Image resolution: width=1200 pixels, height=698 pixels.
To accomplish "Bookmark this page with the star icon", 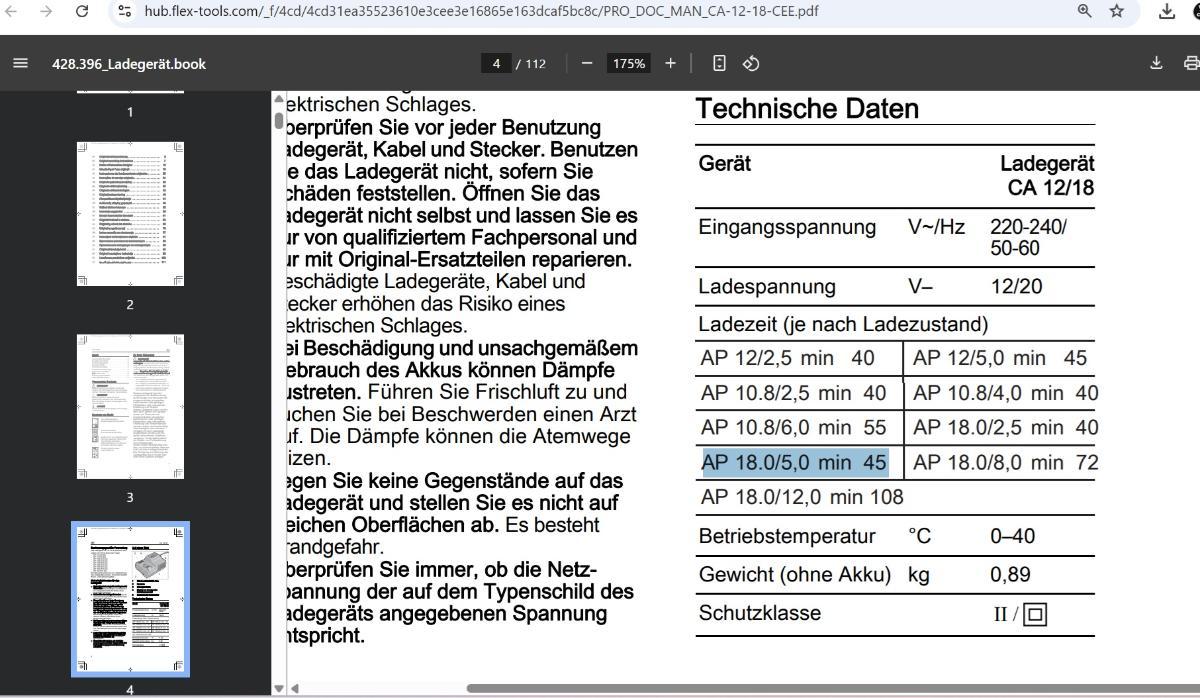I will (1117, 11).
